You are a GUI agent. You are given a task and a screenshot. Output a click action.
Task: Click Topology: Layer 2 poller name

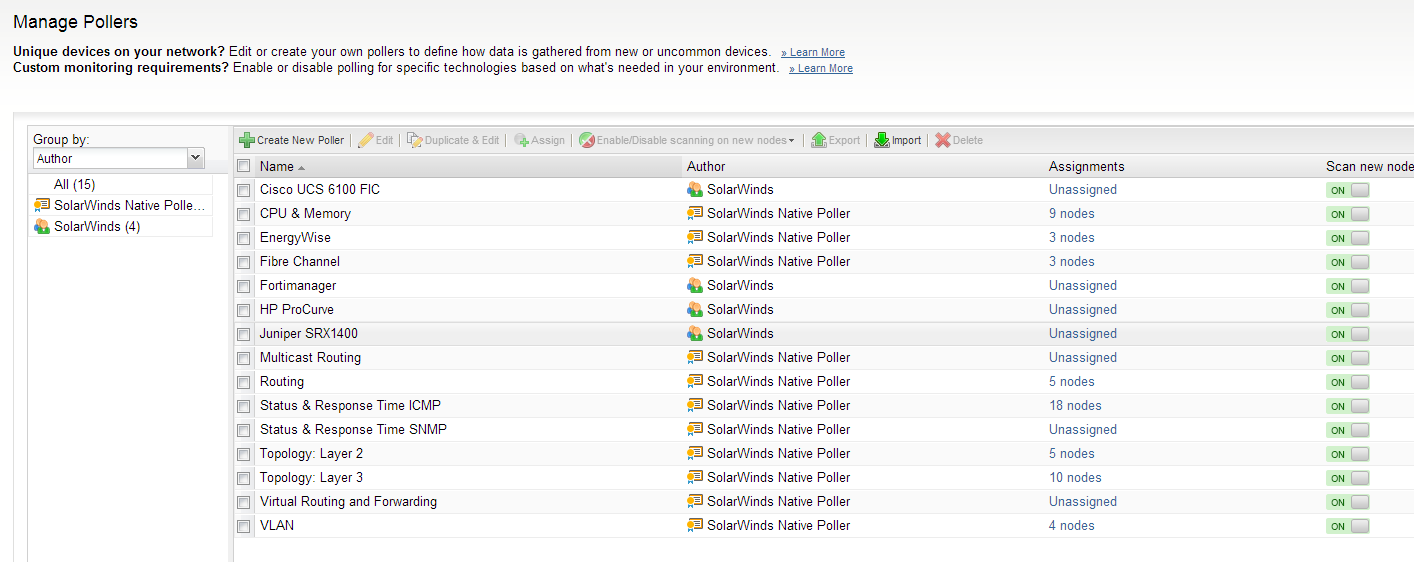point(311,453)
